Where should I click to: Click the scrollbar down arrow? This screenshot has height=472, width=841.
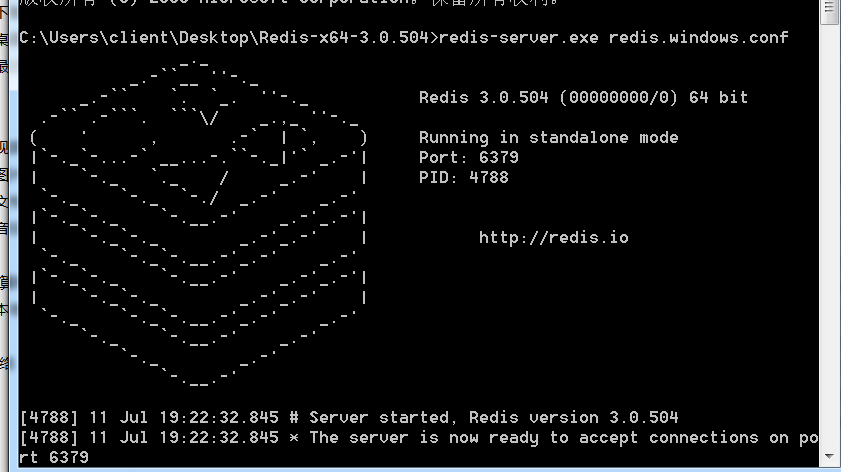coord(829,456)
